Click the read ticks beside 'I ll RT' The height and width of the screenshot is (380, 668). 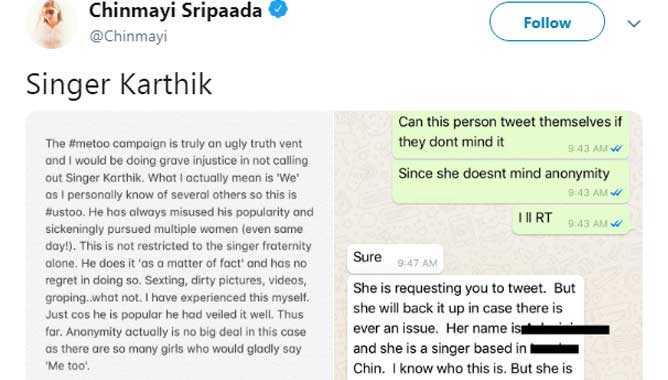click(x=616, y=223)
